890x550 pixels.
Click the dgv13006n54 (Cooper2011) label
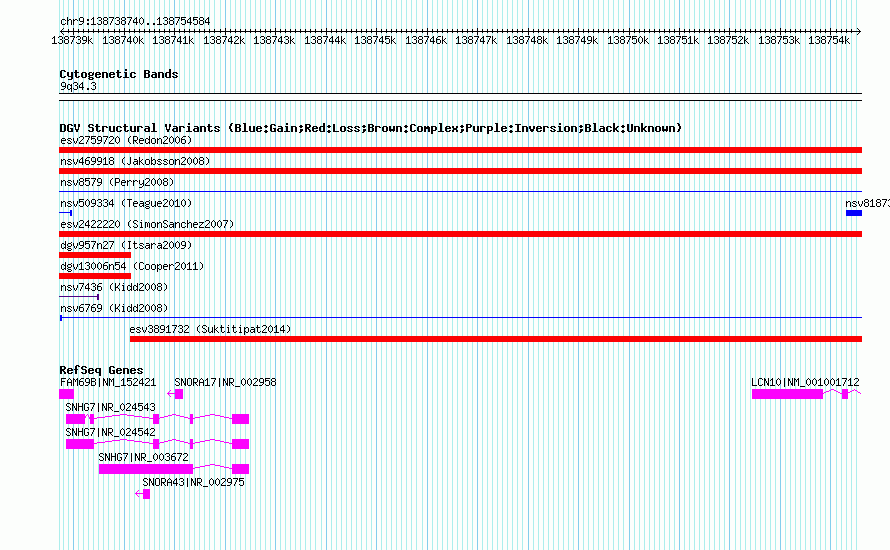[x=132, y=266]
